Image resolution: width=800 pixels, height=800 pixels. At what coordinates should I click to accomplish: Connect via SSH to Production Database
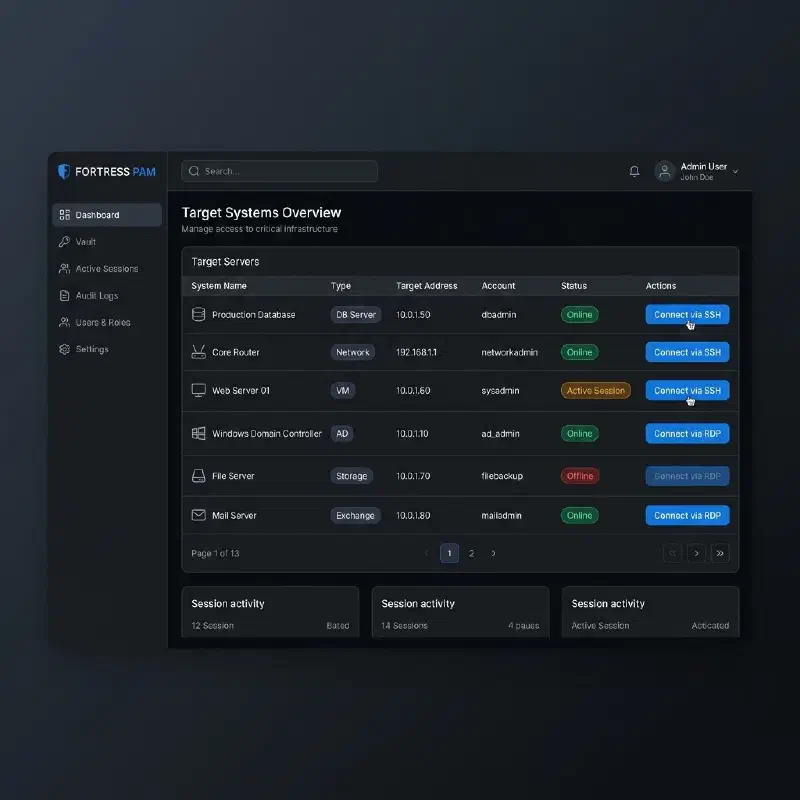tap(687, 314)
